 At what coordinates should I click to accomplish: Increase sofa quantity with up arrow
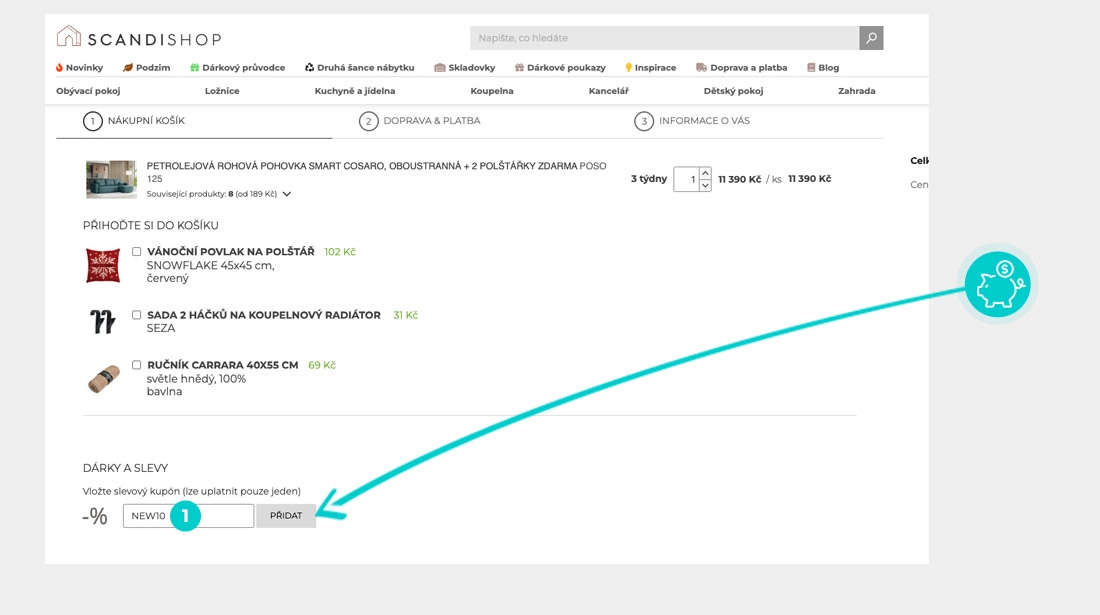tap(705, 173)
